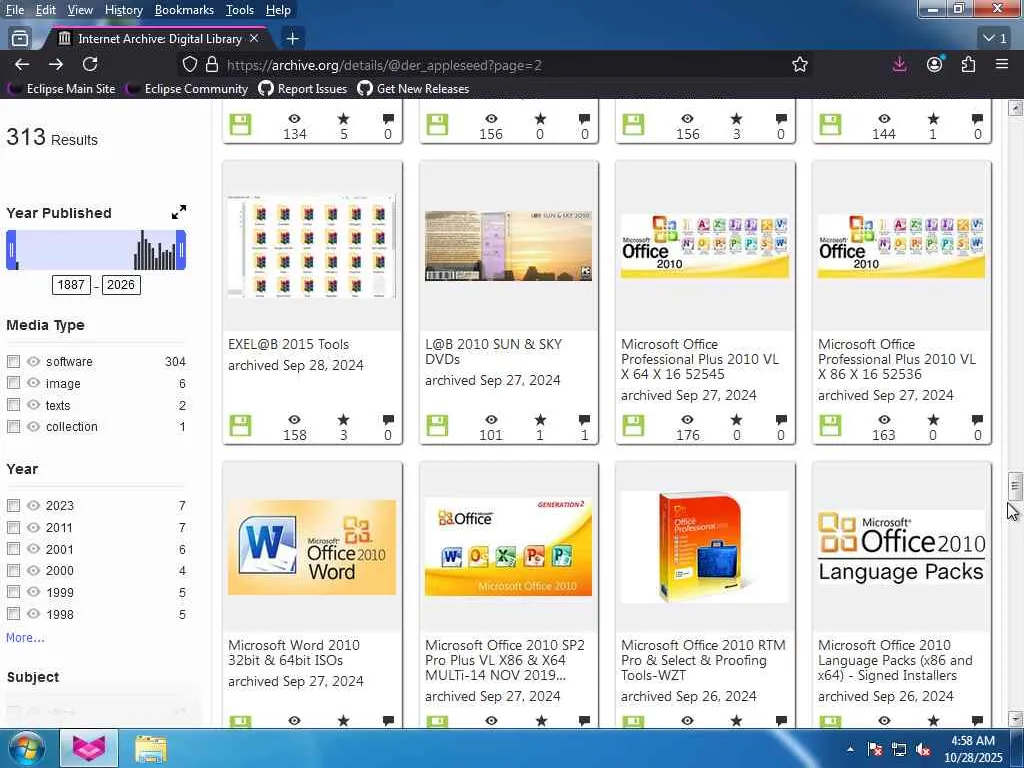The width and height of the screenshot is (1024, 768).
Task: Open a new browser tab
Action: [293, 39]
